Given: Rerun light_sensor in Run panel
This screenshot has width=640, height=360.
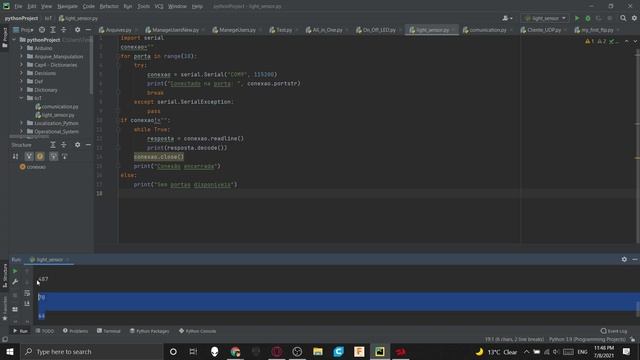Looking at the screenshot, I should point(15,271).
